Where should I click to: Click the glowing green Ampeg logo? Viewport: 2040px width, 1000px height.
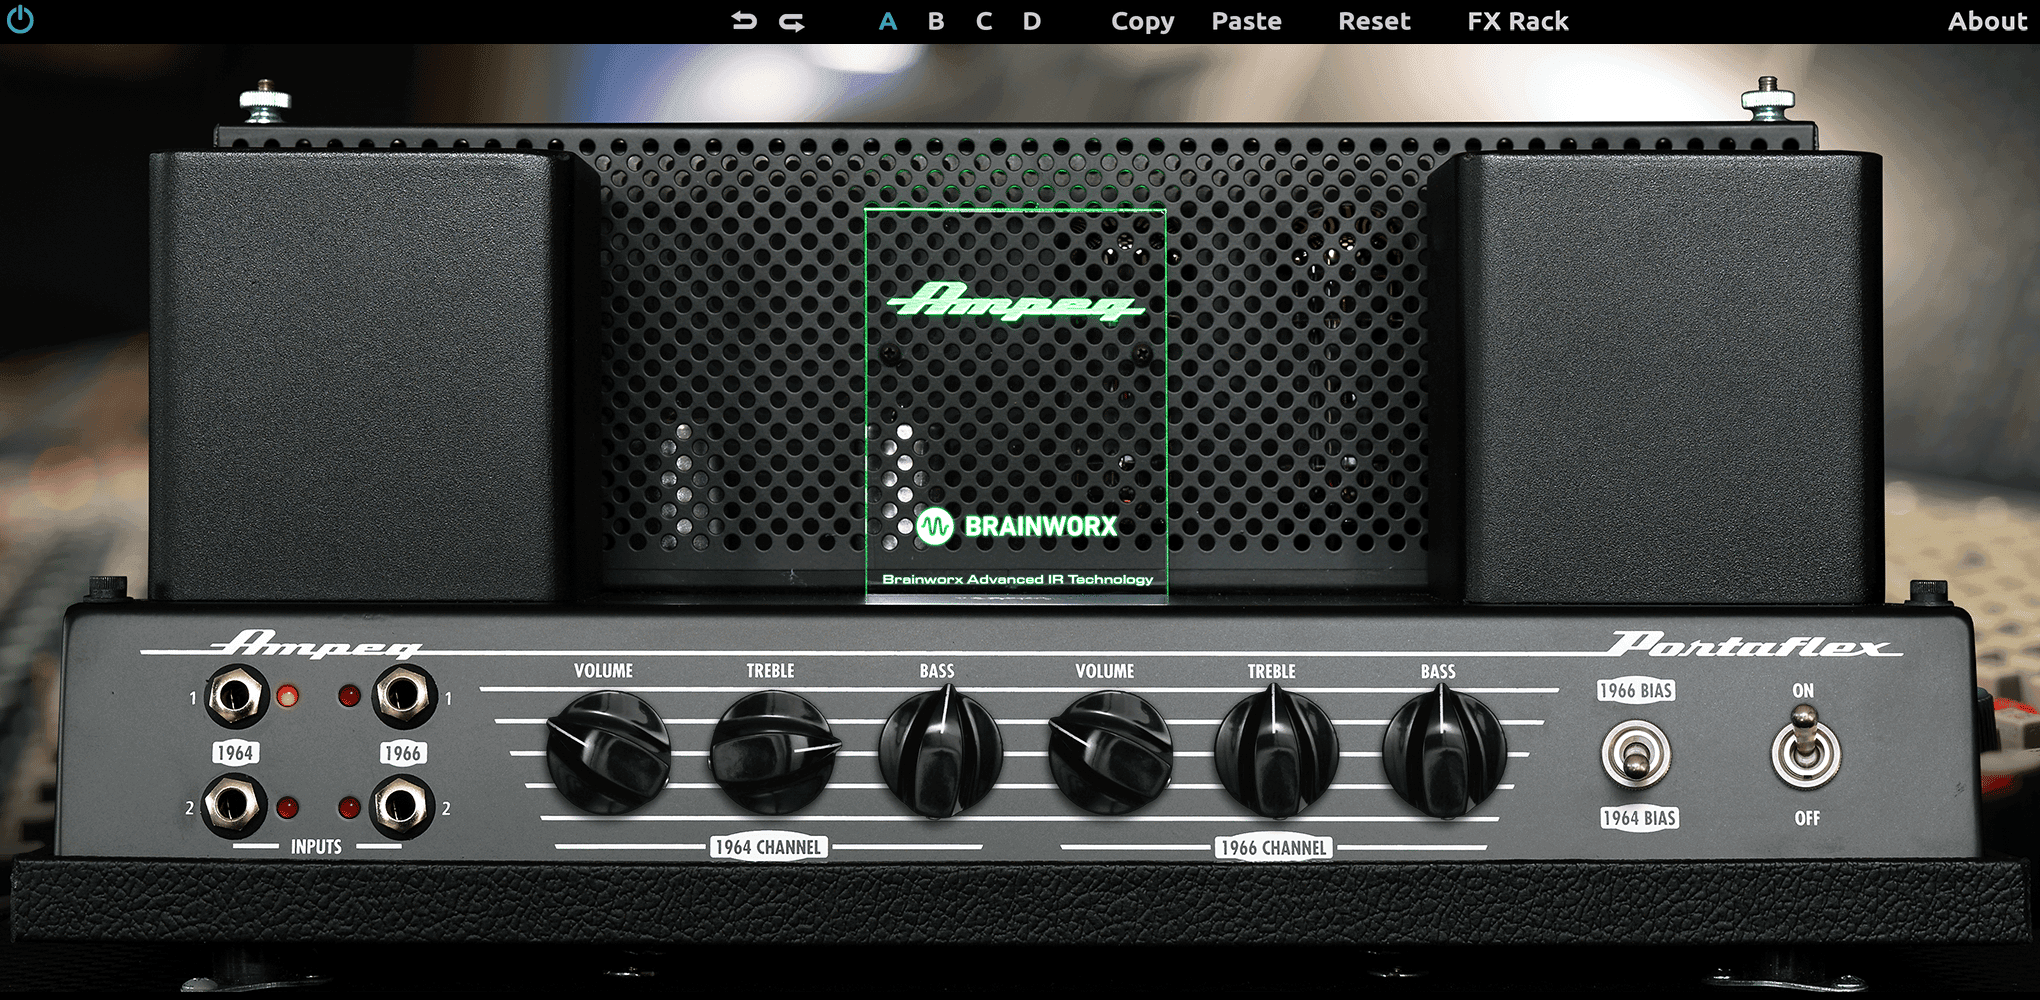(x=1014, y=302)
